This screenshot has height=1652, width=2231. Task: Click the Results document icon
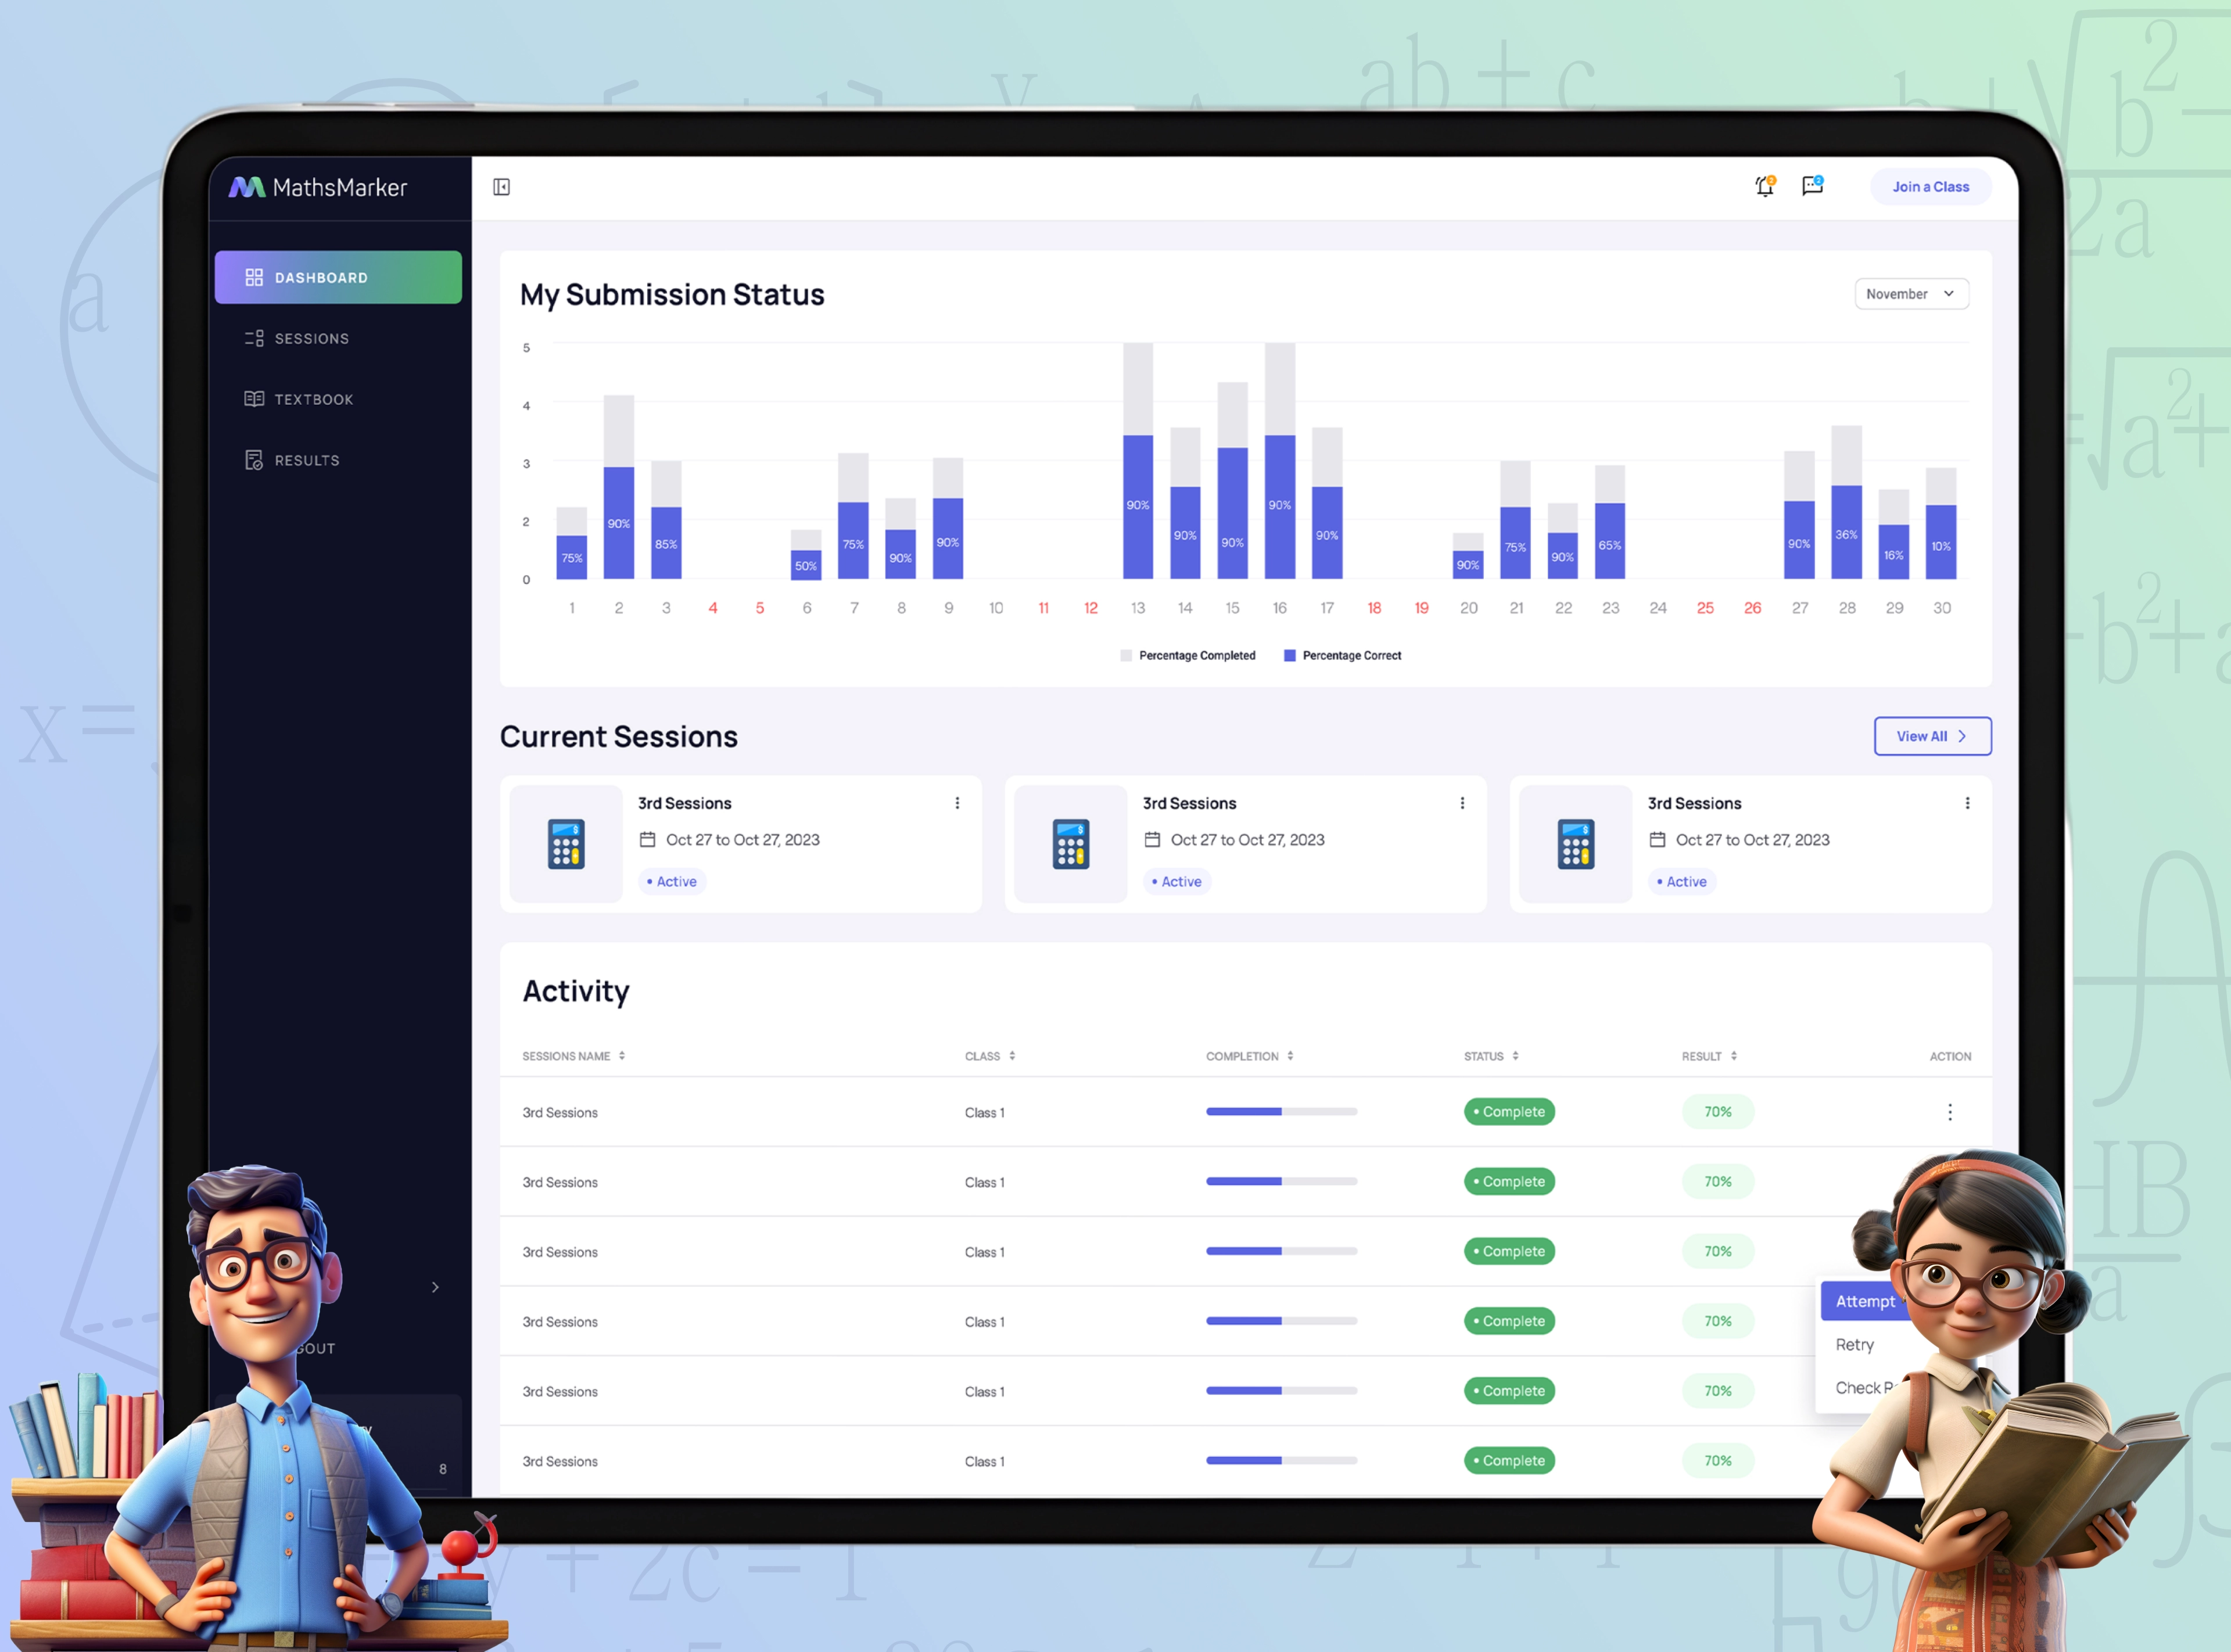coord(254,460)
